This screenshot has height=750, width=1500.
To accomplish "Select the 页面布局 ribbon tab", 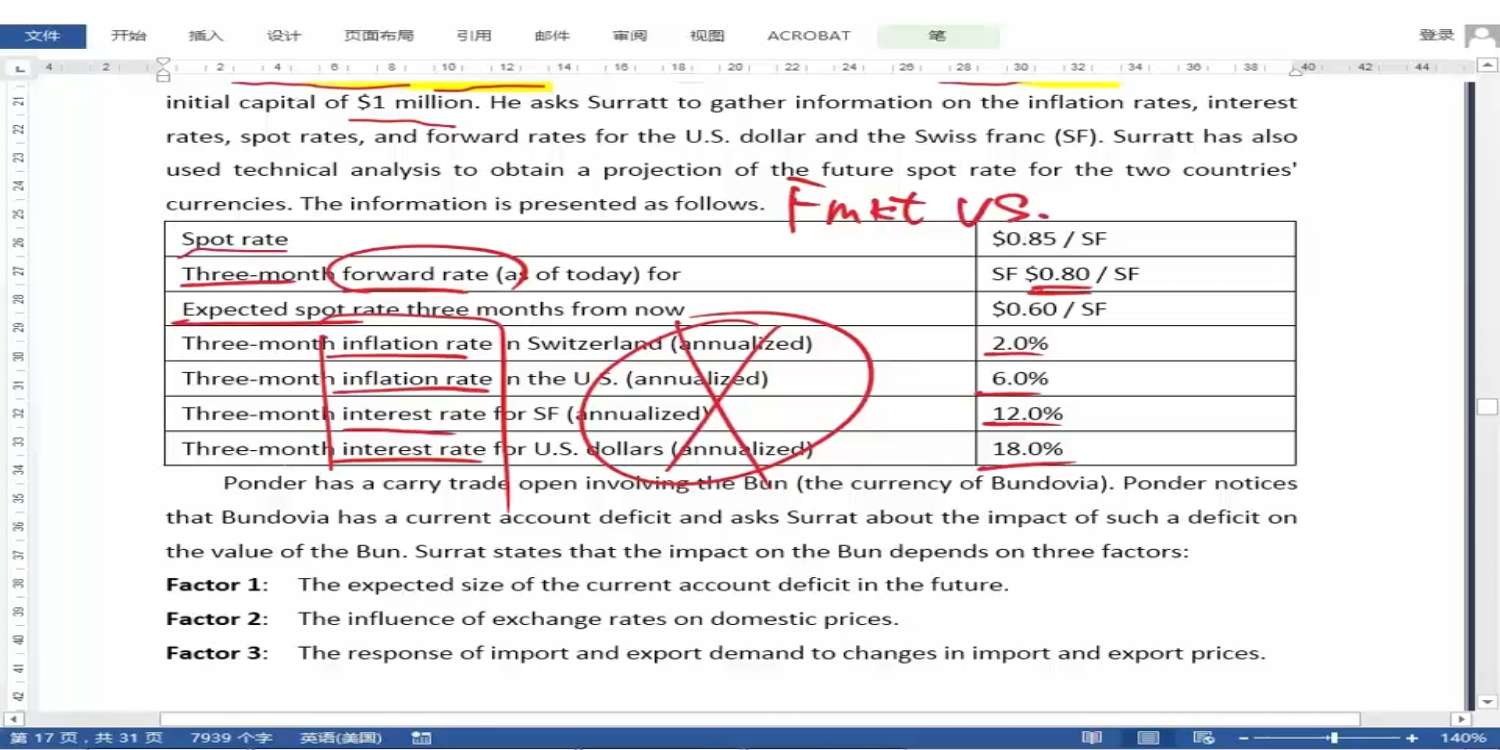I will [378, 36].
